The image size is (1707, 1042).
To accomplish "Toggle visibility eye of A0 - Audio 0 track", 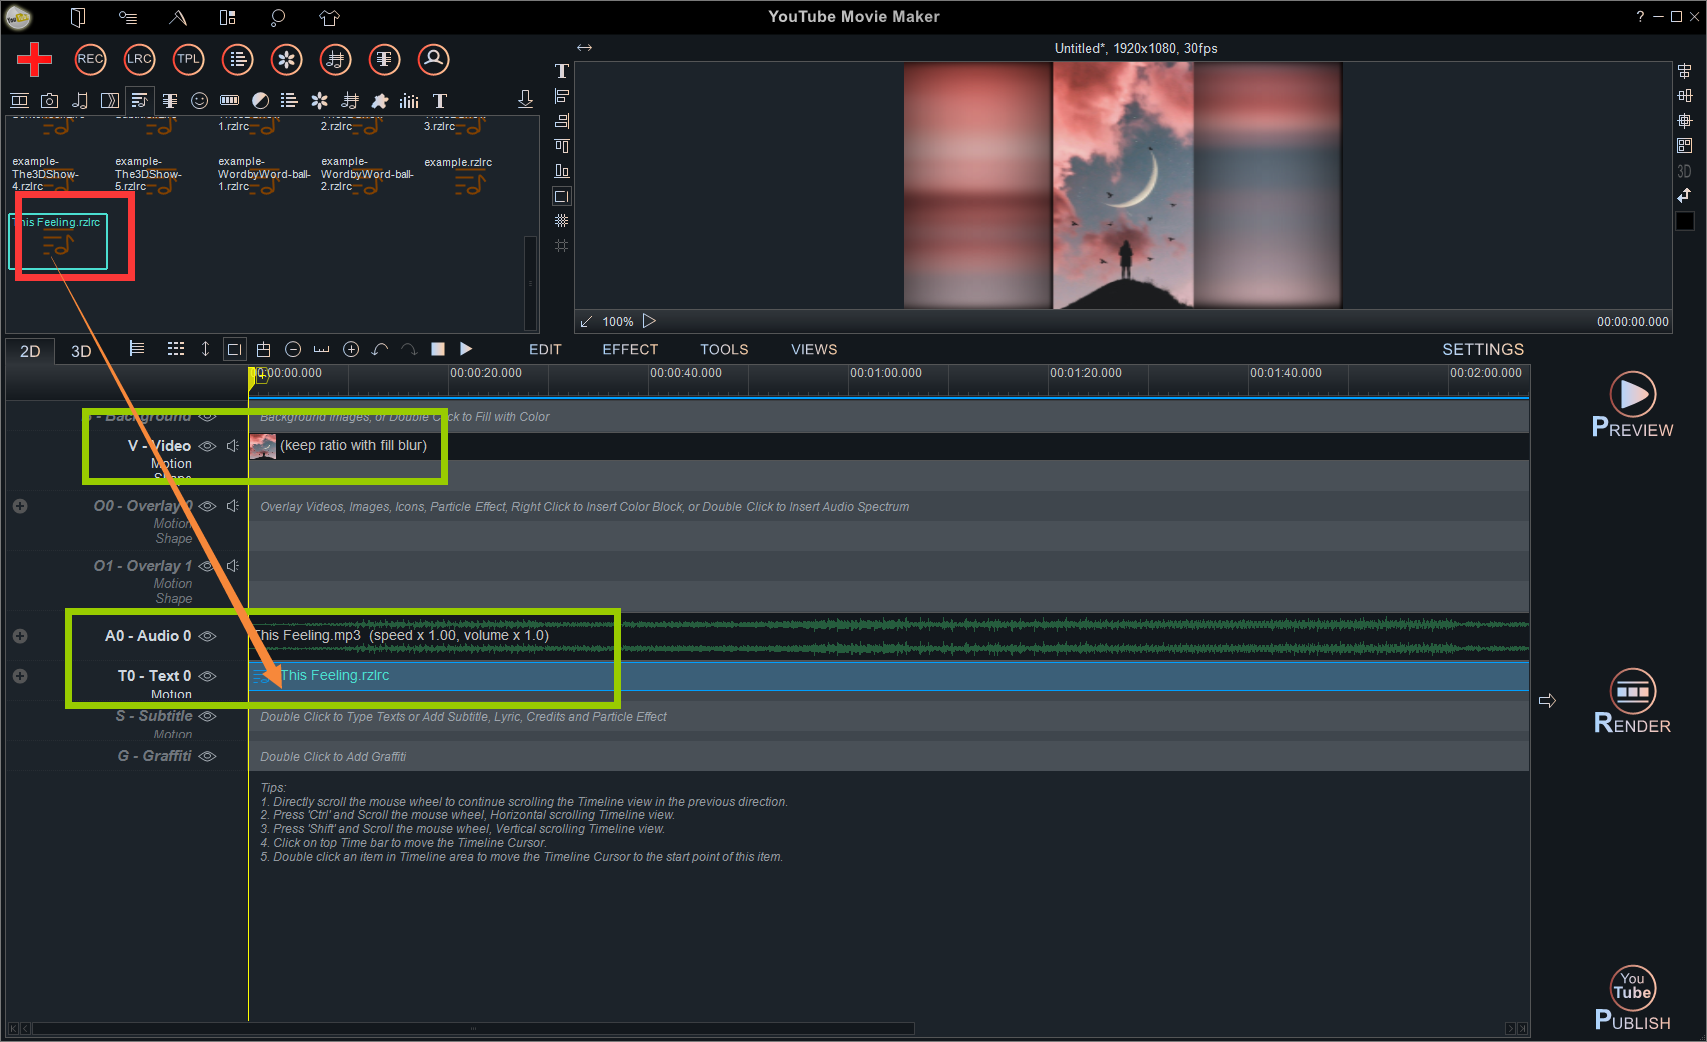I will (207, 636).
